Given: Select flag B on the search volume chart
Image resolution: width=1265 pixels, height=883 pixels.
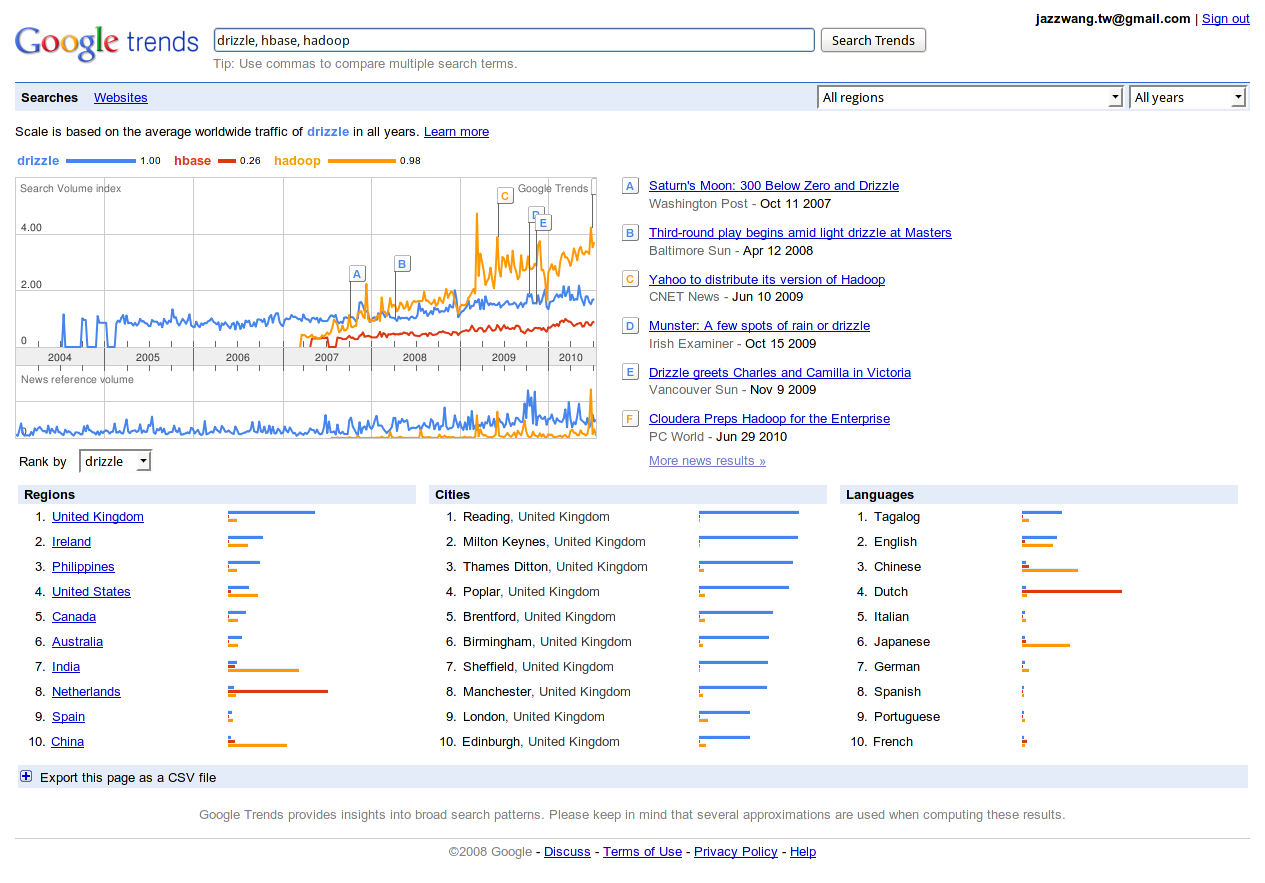Looking at the screenshot, I should click(x=402, y=264).
